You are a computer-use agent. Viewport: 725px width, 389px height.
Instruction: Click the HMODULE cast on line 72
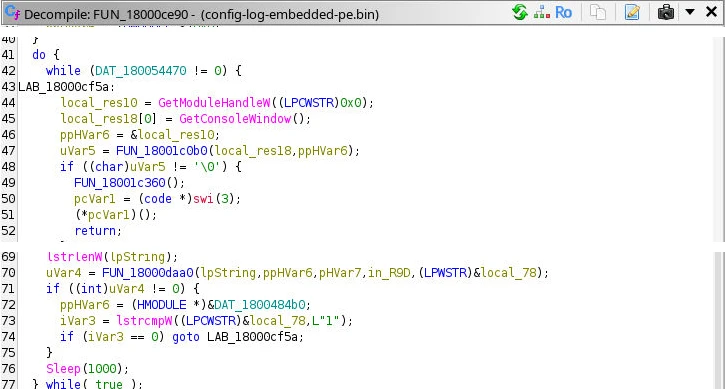[x=162, y=305]
